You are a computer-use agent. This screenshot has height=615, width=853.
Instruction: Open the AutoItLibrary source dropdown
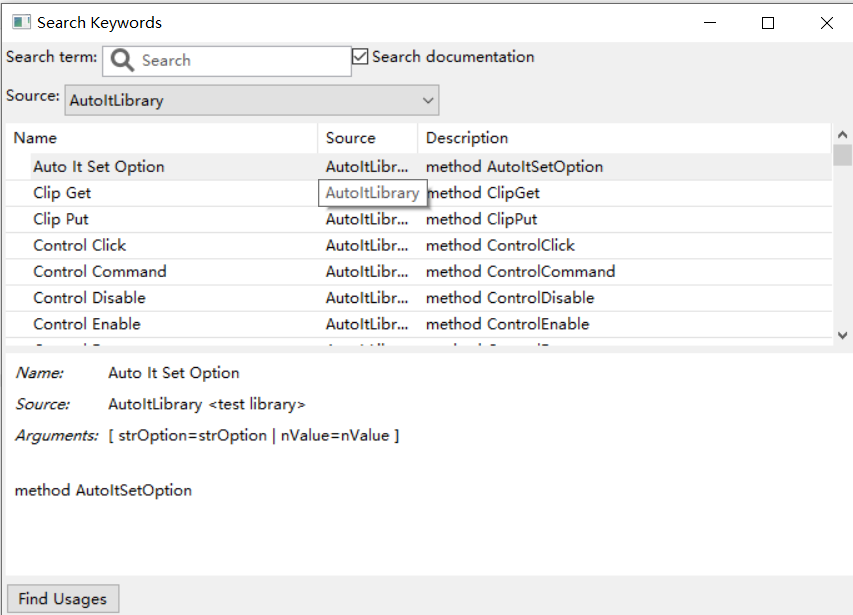(252, 100)
